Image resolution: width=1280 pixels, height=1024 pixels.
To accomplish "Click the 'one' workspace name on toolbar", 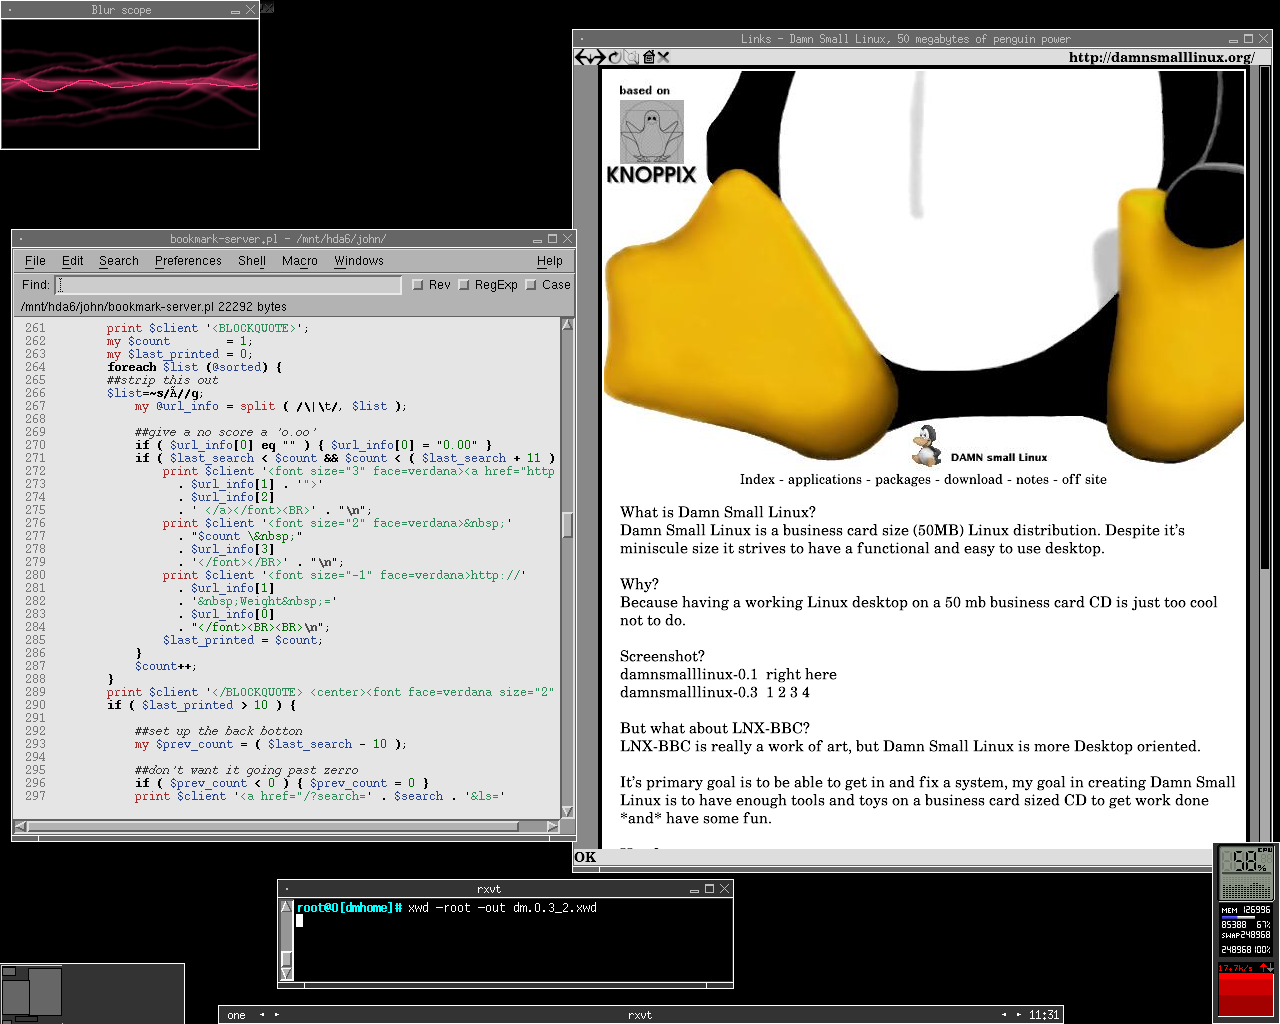I will (236, 1015).
